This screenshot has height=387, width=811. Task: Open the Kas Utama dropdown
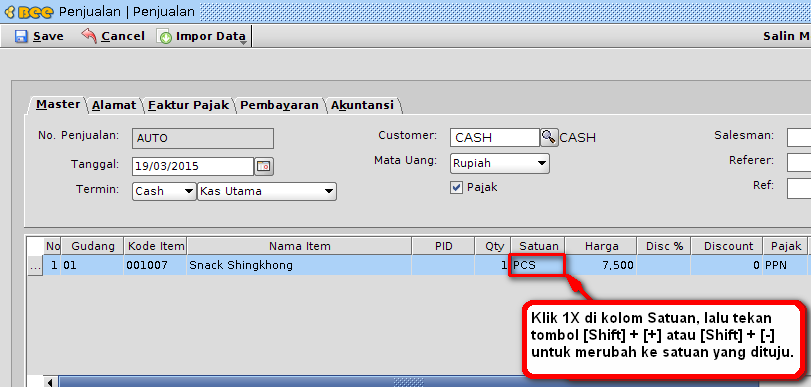coord(267,191)
